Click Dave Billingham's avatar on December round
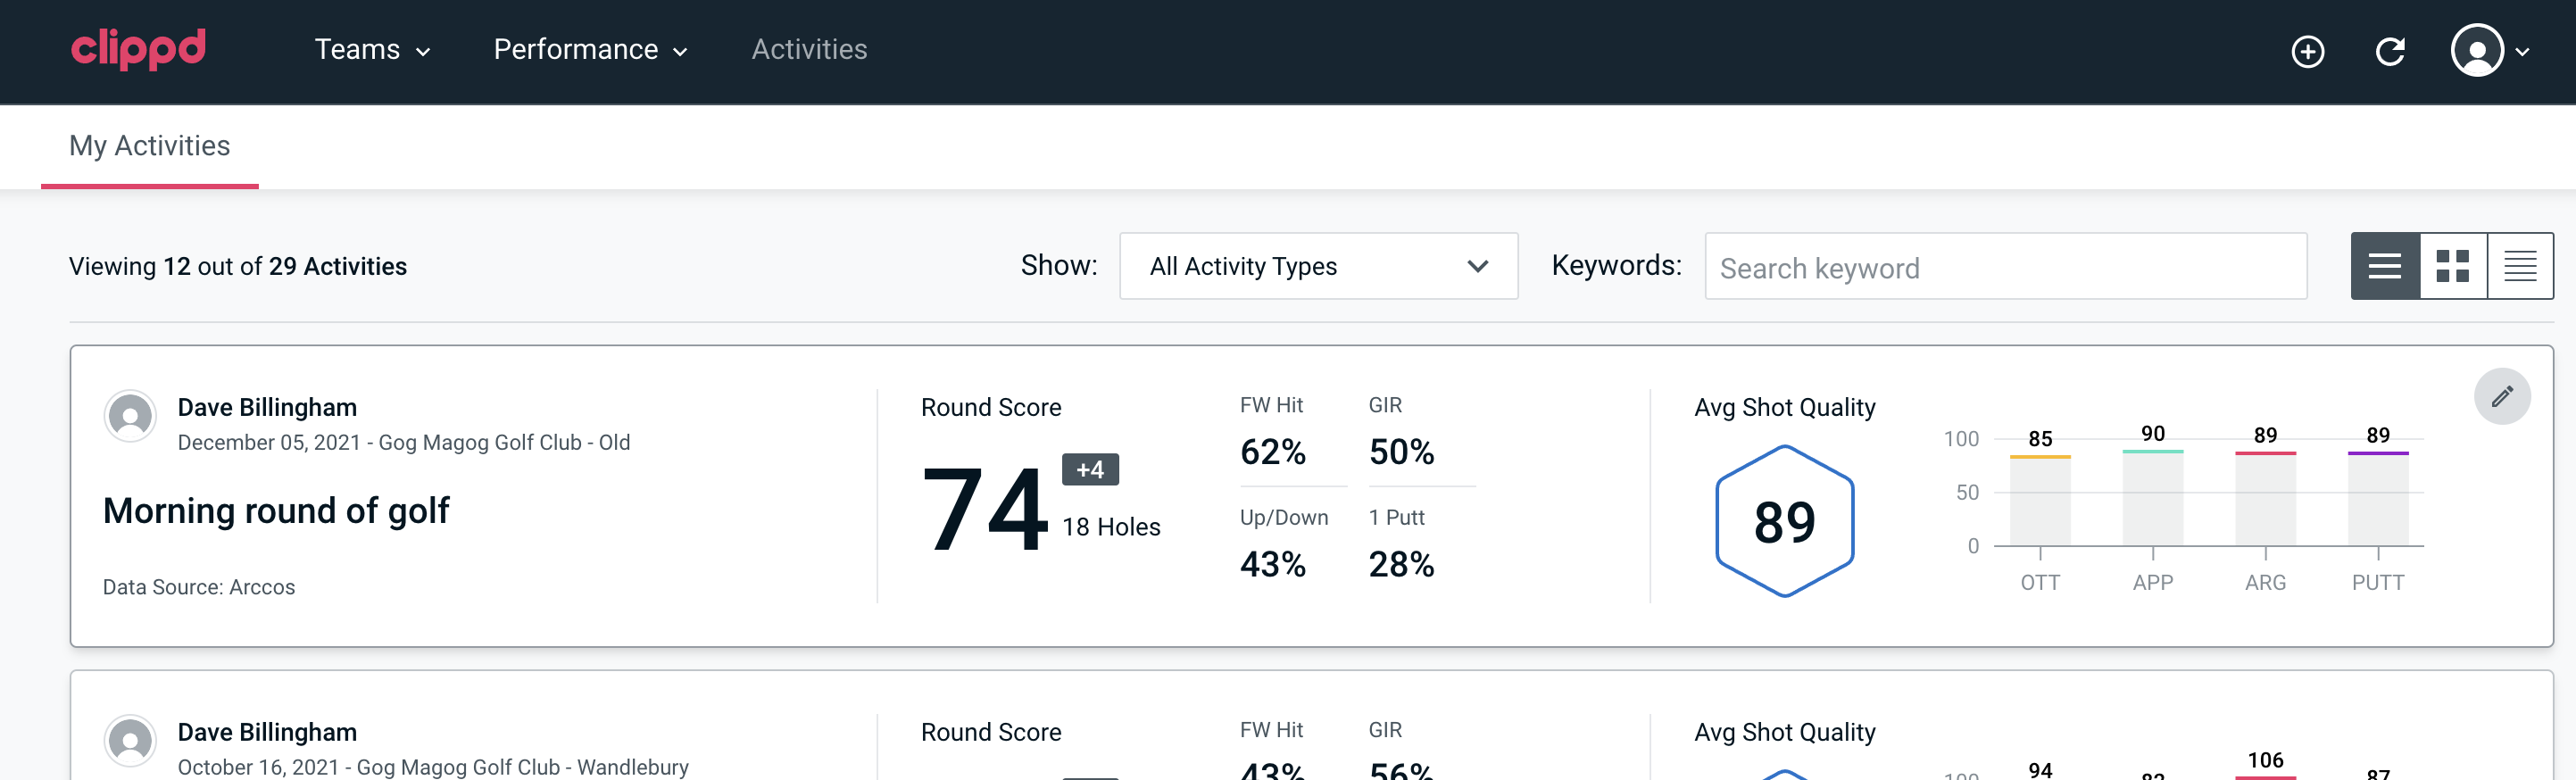Screen dimensions: 2576x780 (130, 416)
